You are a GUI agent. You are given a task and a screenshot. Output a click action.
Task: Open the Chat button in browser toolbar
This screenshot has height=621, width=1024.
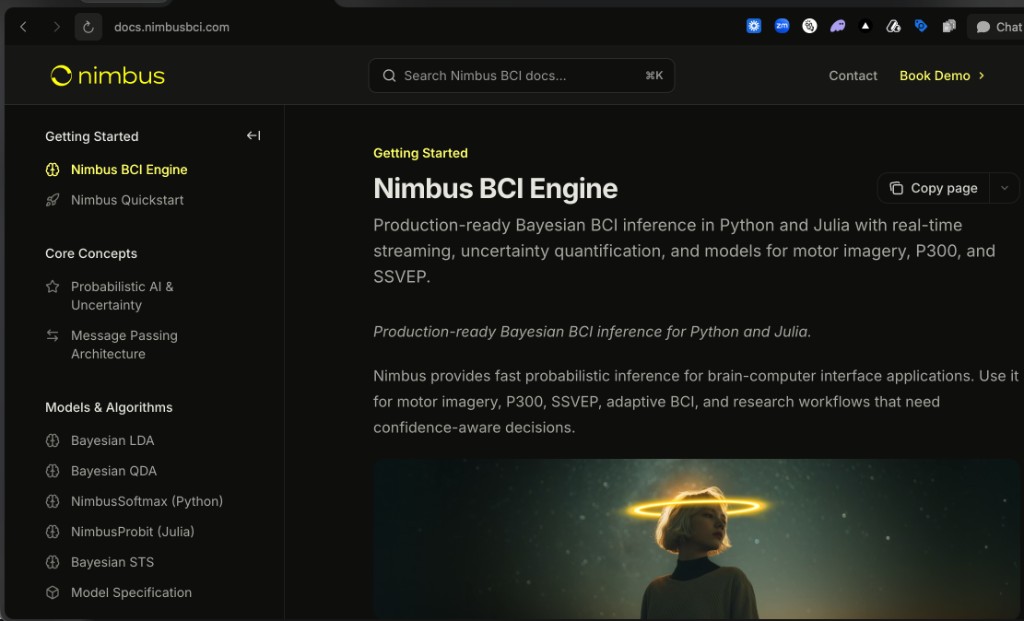pyautogui.click(x=997, y=27)
